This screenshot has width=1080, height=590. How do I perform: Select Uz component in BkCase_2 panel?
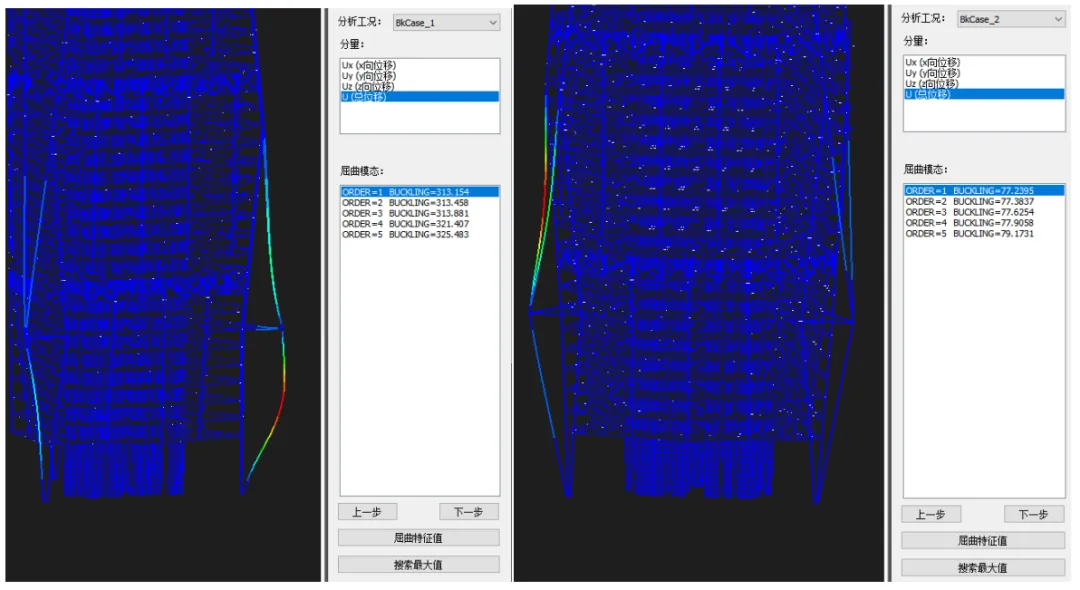(932, 83)
